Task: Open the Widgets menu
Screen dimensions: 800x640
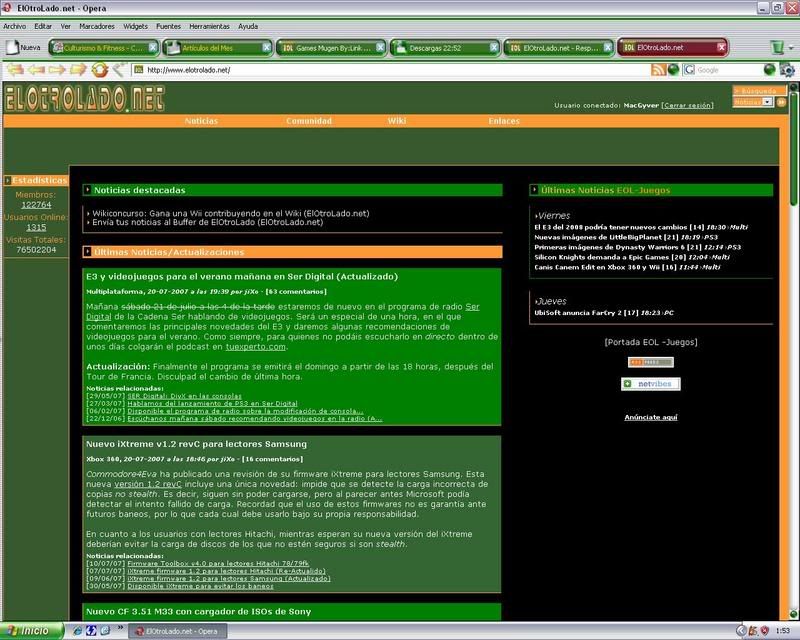Action: [135, 26]
